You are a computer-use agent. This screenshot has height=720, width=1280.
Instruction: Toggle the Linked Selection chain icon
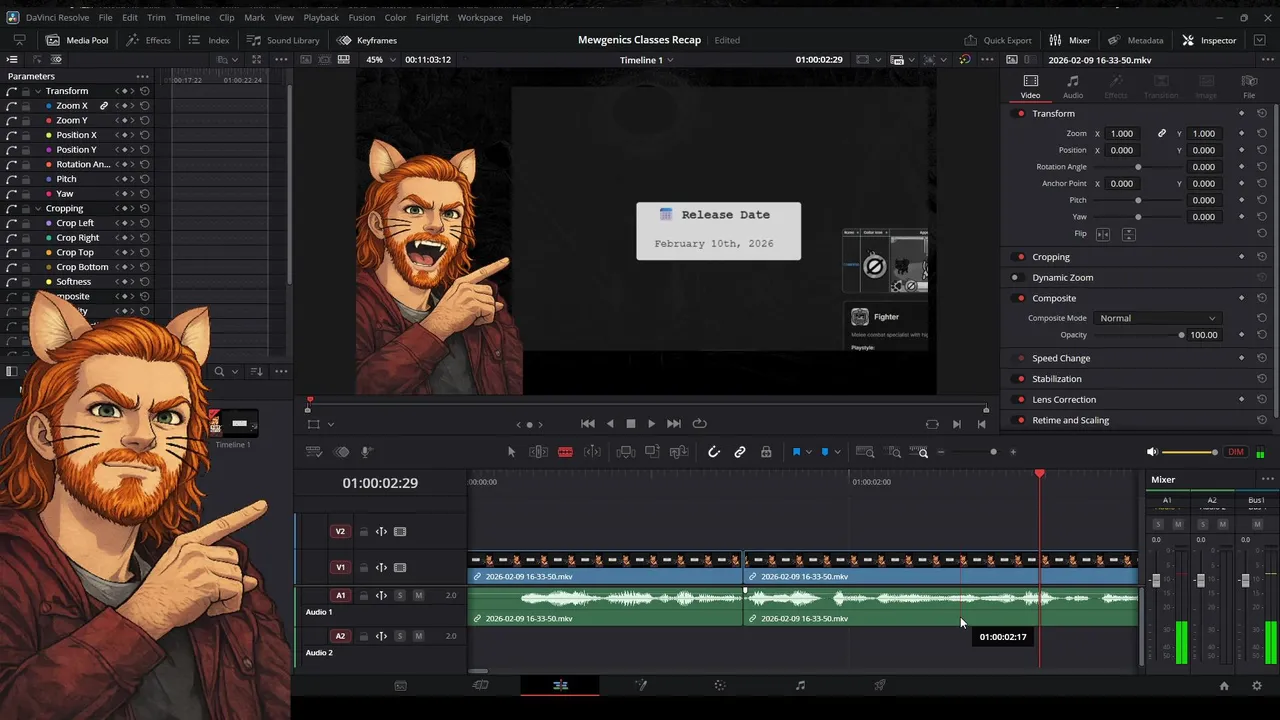[x=740, y=452]
